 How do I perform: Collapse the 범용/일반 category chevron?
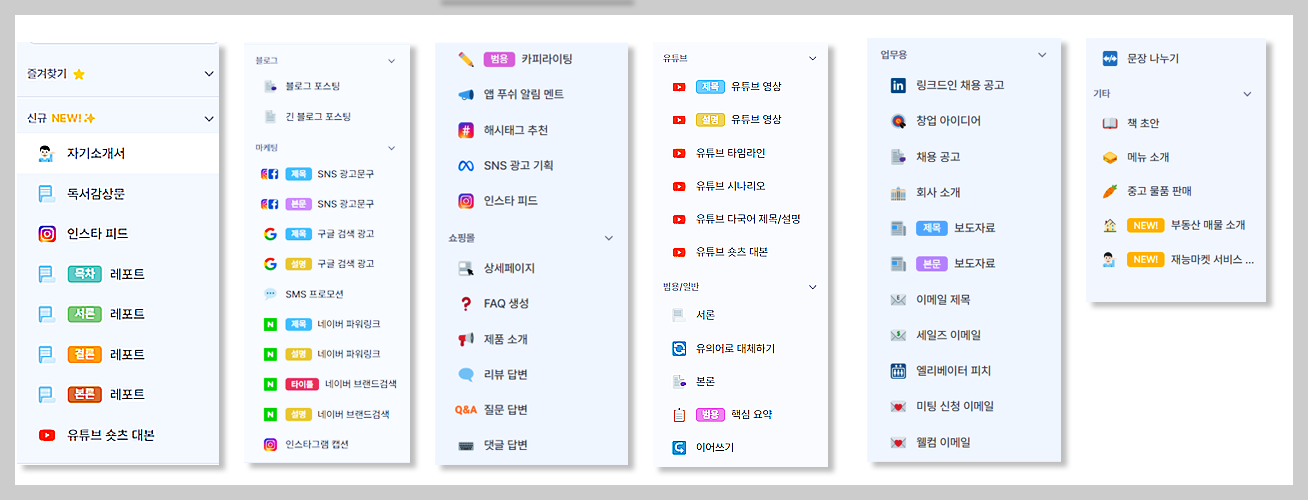click(x=812, y=287)
